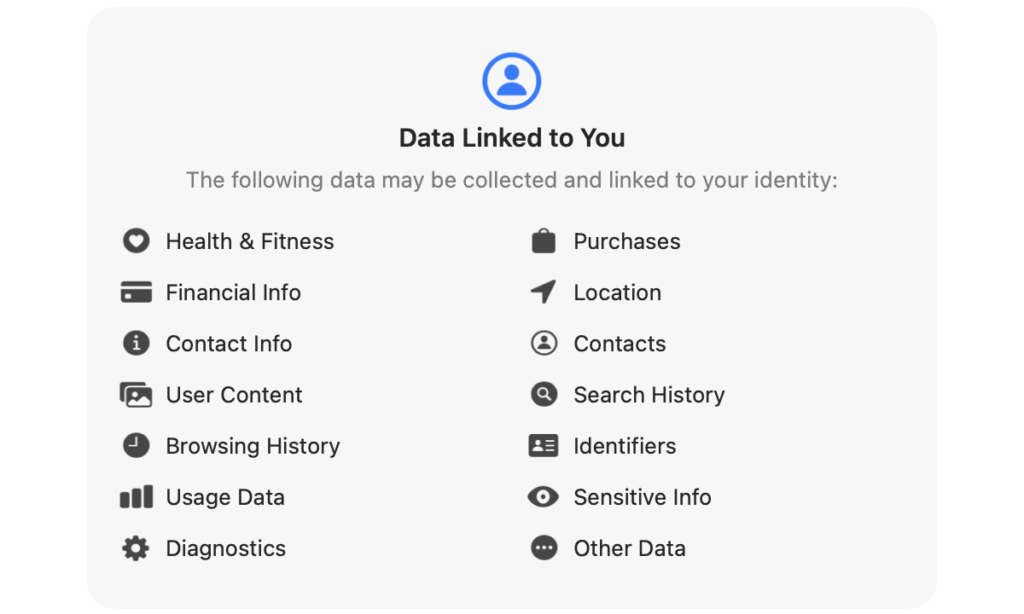The height and width of the screenshot is (614, 1024).
Task: Click the Sensitive Info eye icon
Action: tap(544, 497)
